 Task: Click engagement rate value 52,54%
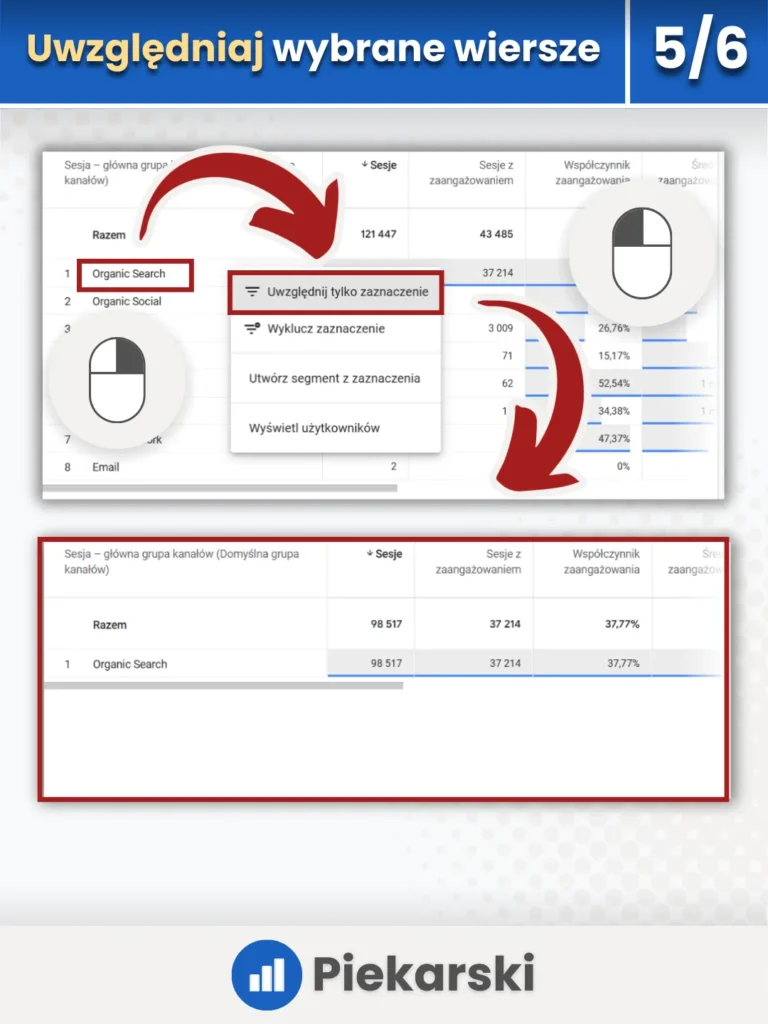tap(614, 383)
